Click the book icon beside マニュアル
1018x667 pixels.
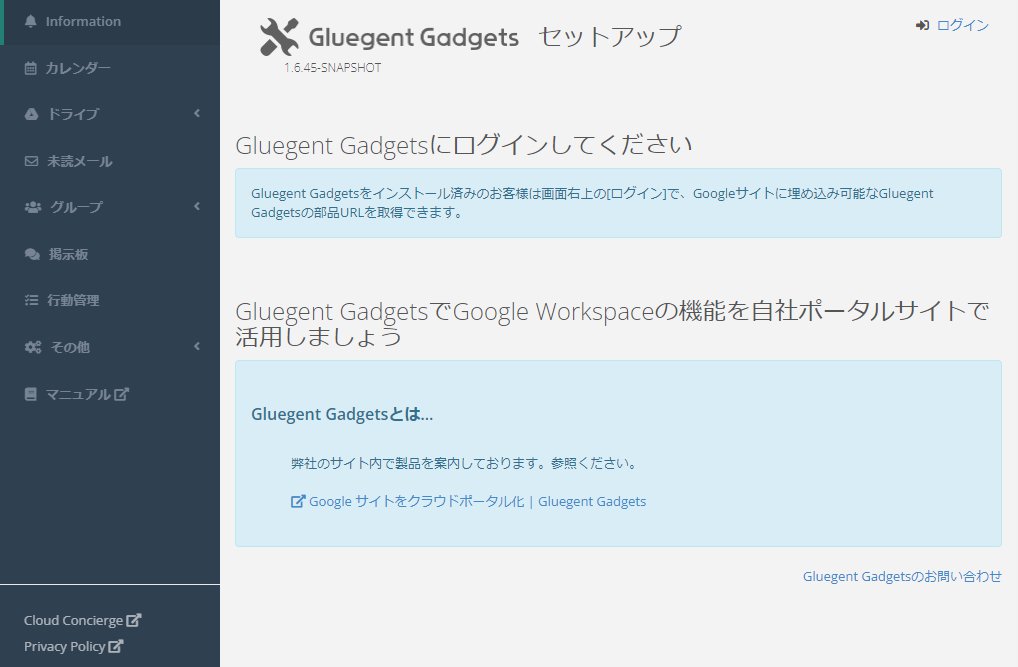coord(31,394)
